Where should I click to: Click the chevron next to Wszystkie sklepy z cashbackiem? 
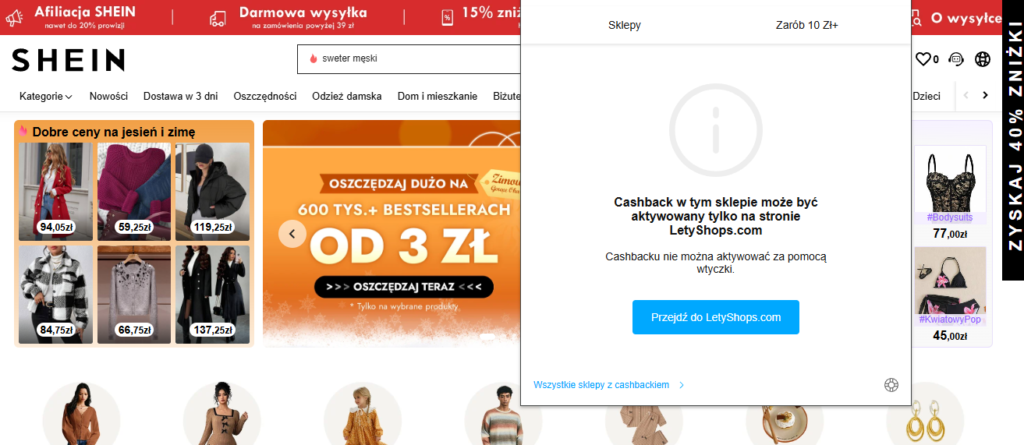point(682,386)
